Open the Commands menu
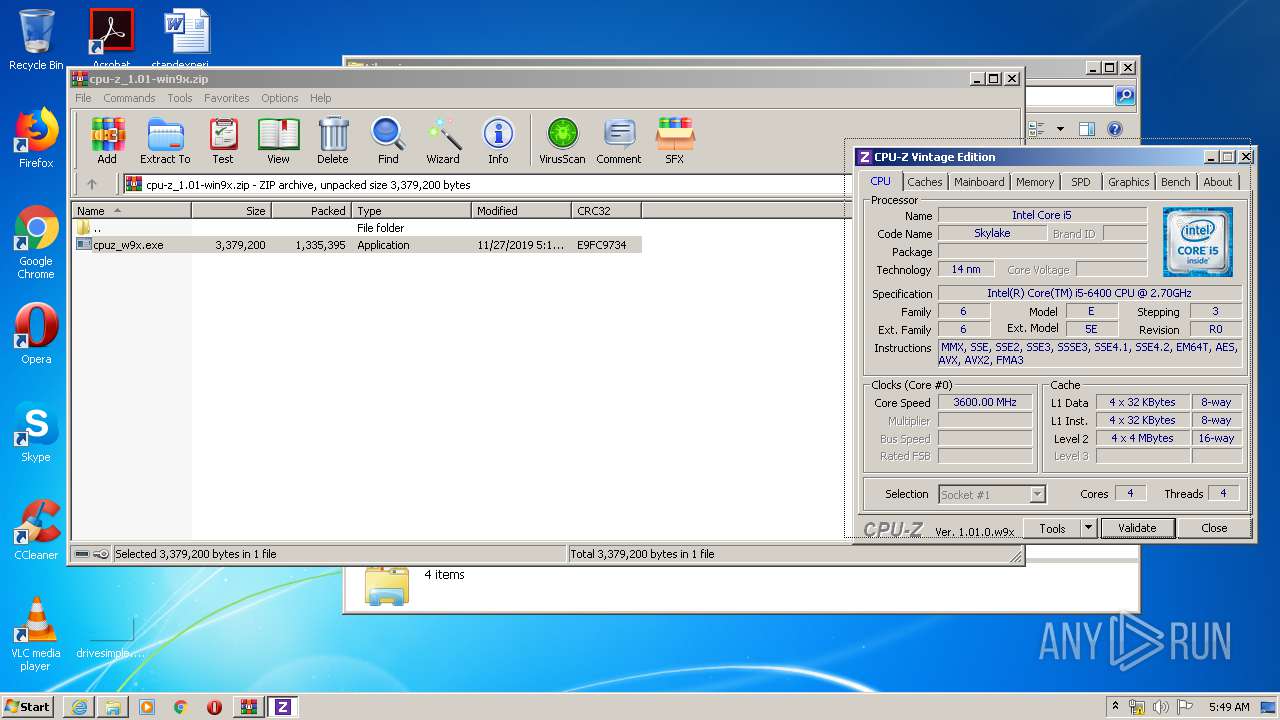This screenshot has height=720, width=1280. click(x=129, y=98)
